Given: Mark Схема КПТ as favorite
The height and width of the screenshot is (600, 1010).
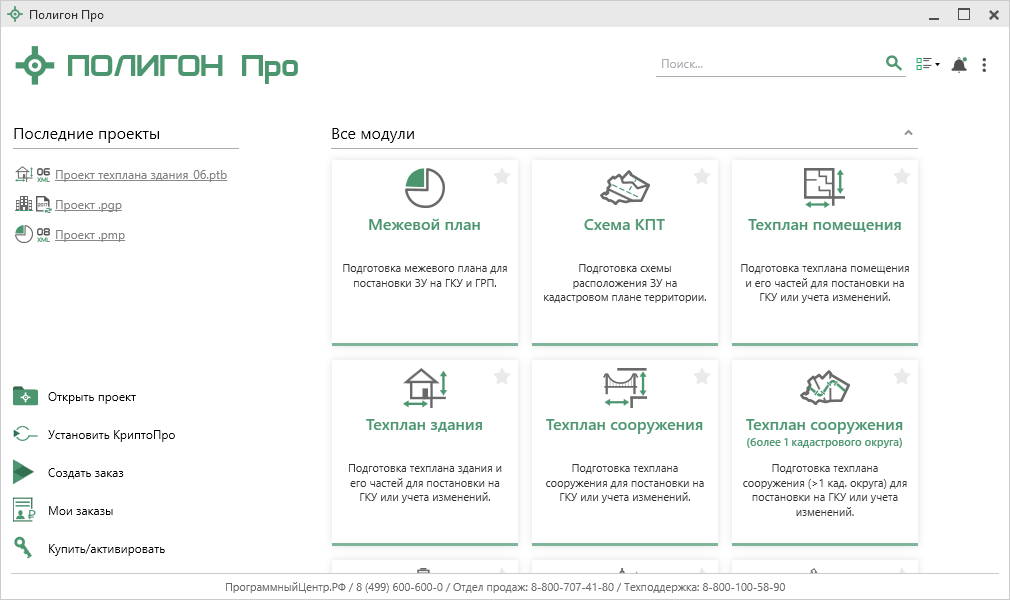Looking at the screenshot, I should point(702,176).
